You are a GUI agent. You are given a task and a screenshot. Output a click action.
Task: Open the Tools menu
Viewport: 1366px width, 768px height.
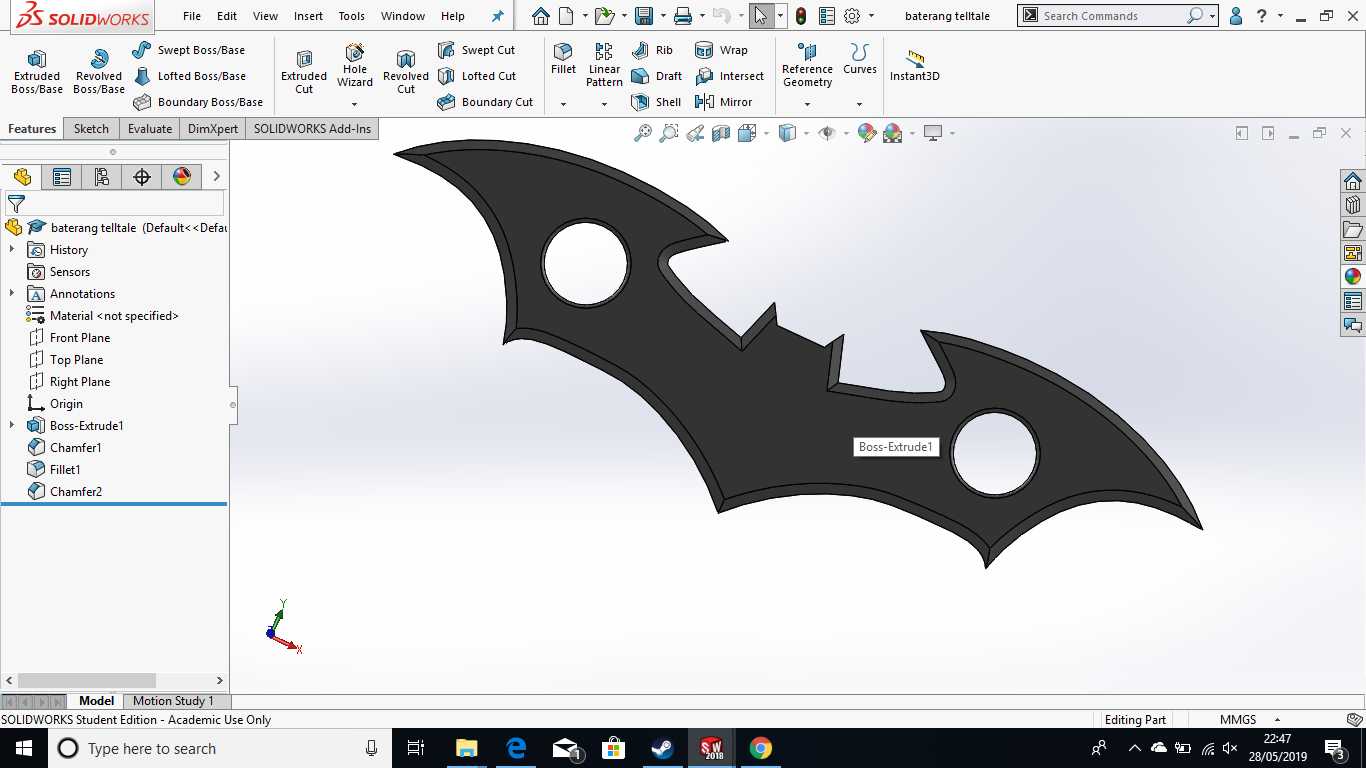coord(351,16)
